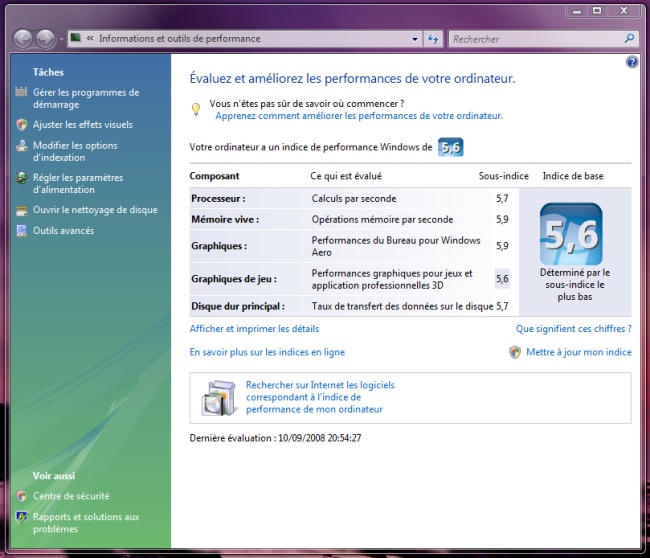The image size is (650, 558).
Task: Click the Tâches heading in sidebar
Action: (x=48, y=72)
